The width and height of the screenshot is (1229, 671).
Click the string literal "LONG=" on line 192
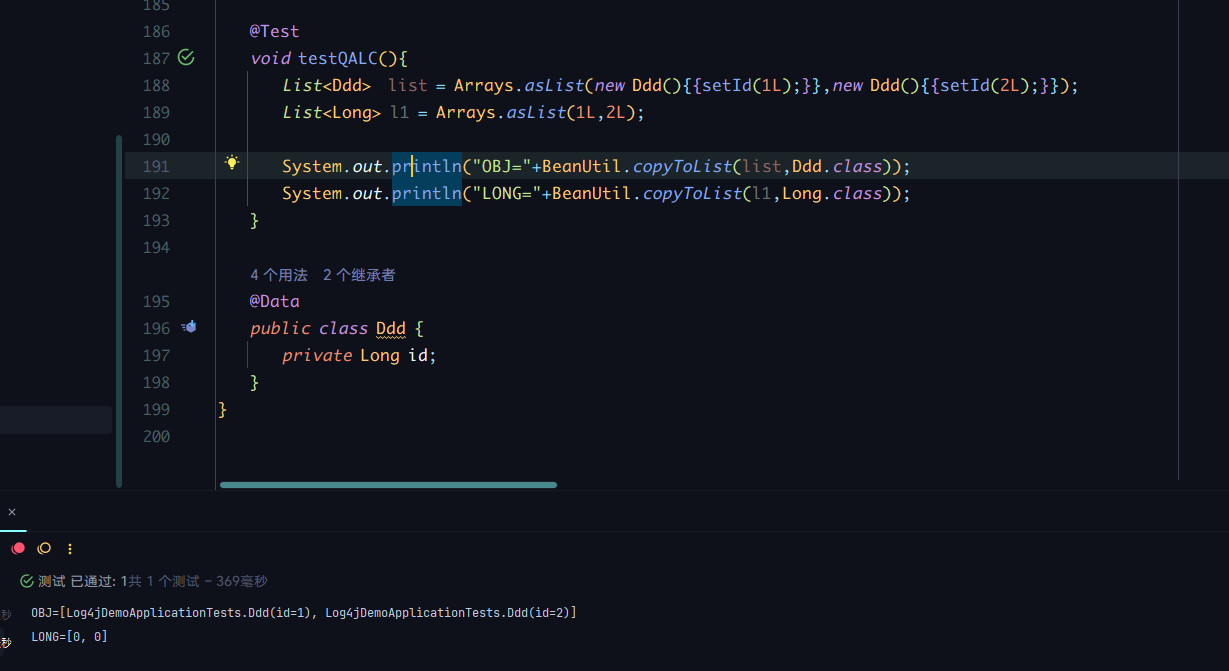pos(507,193)
